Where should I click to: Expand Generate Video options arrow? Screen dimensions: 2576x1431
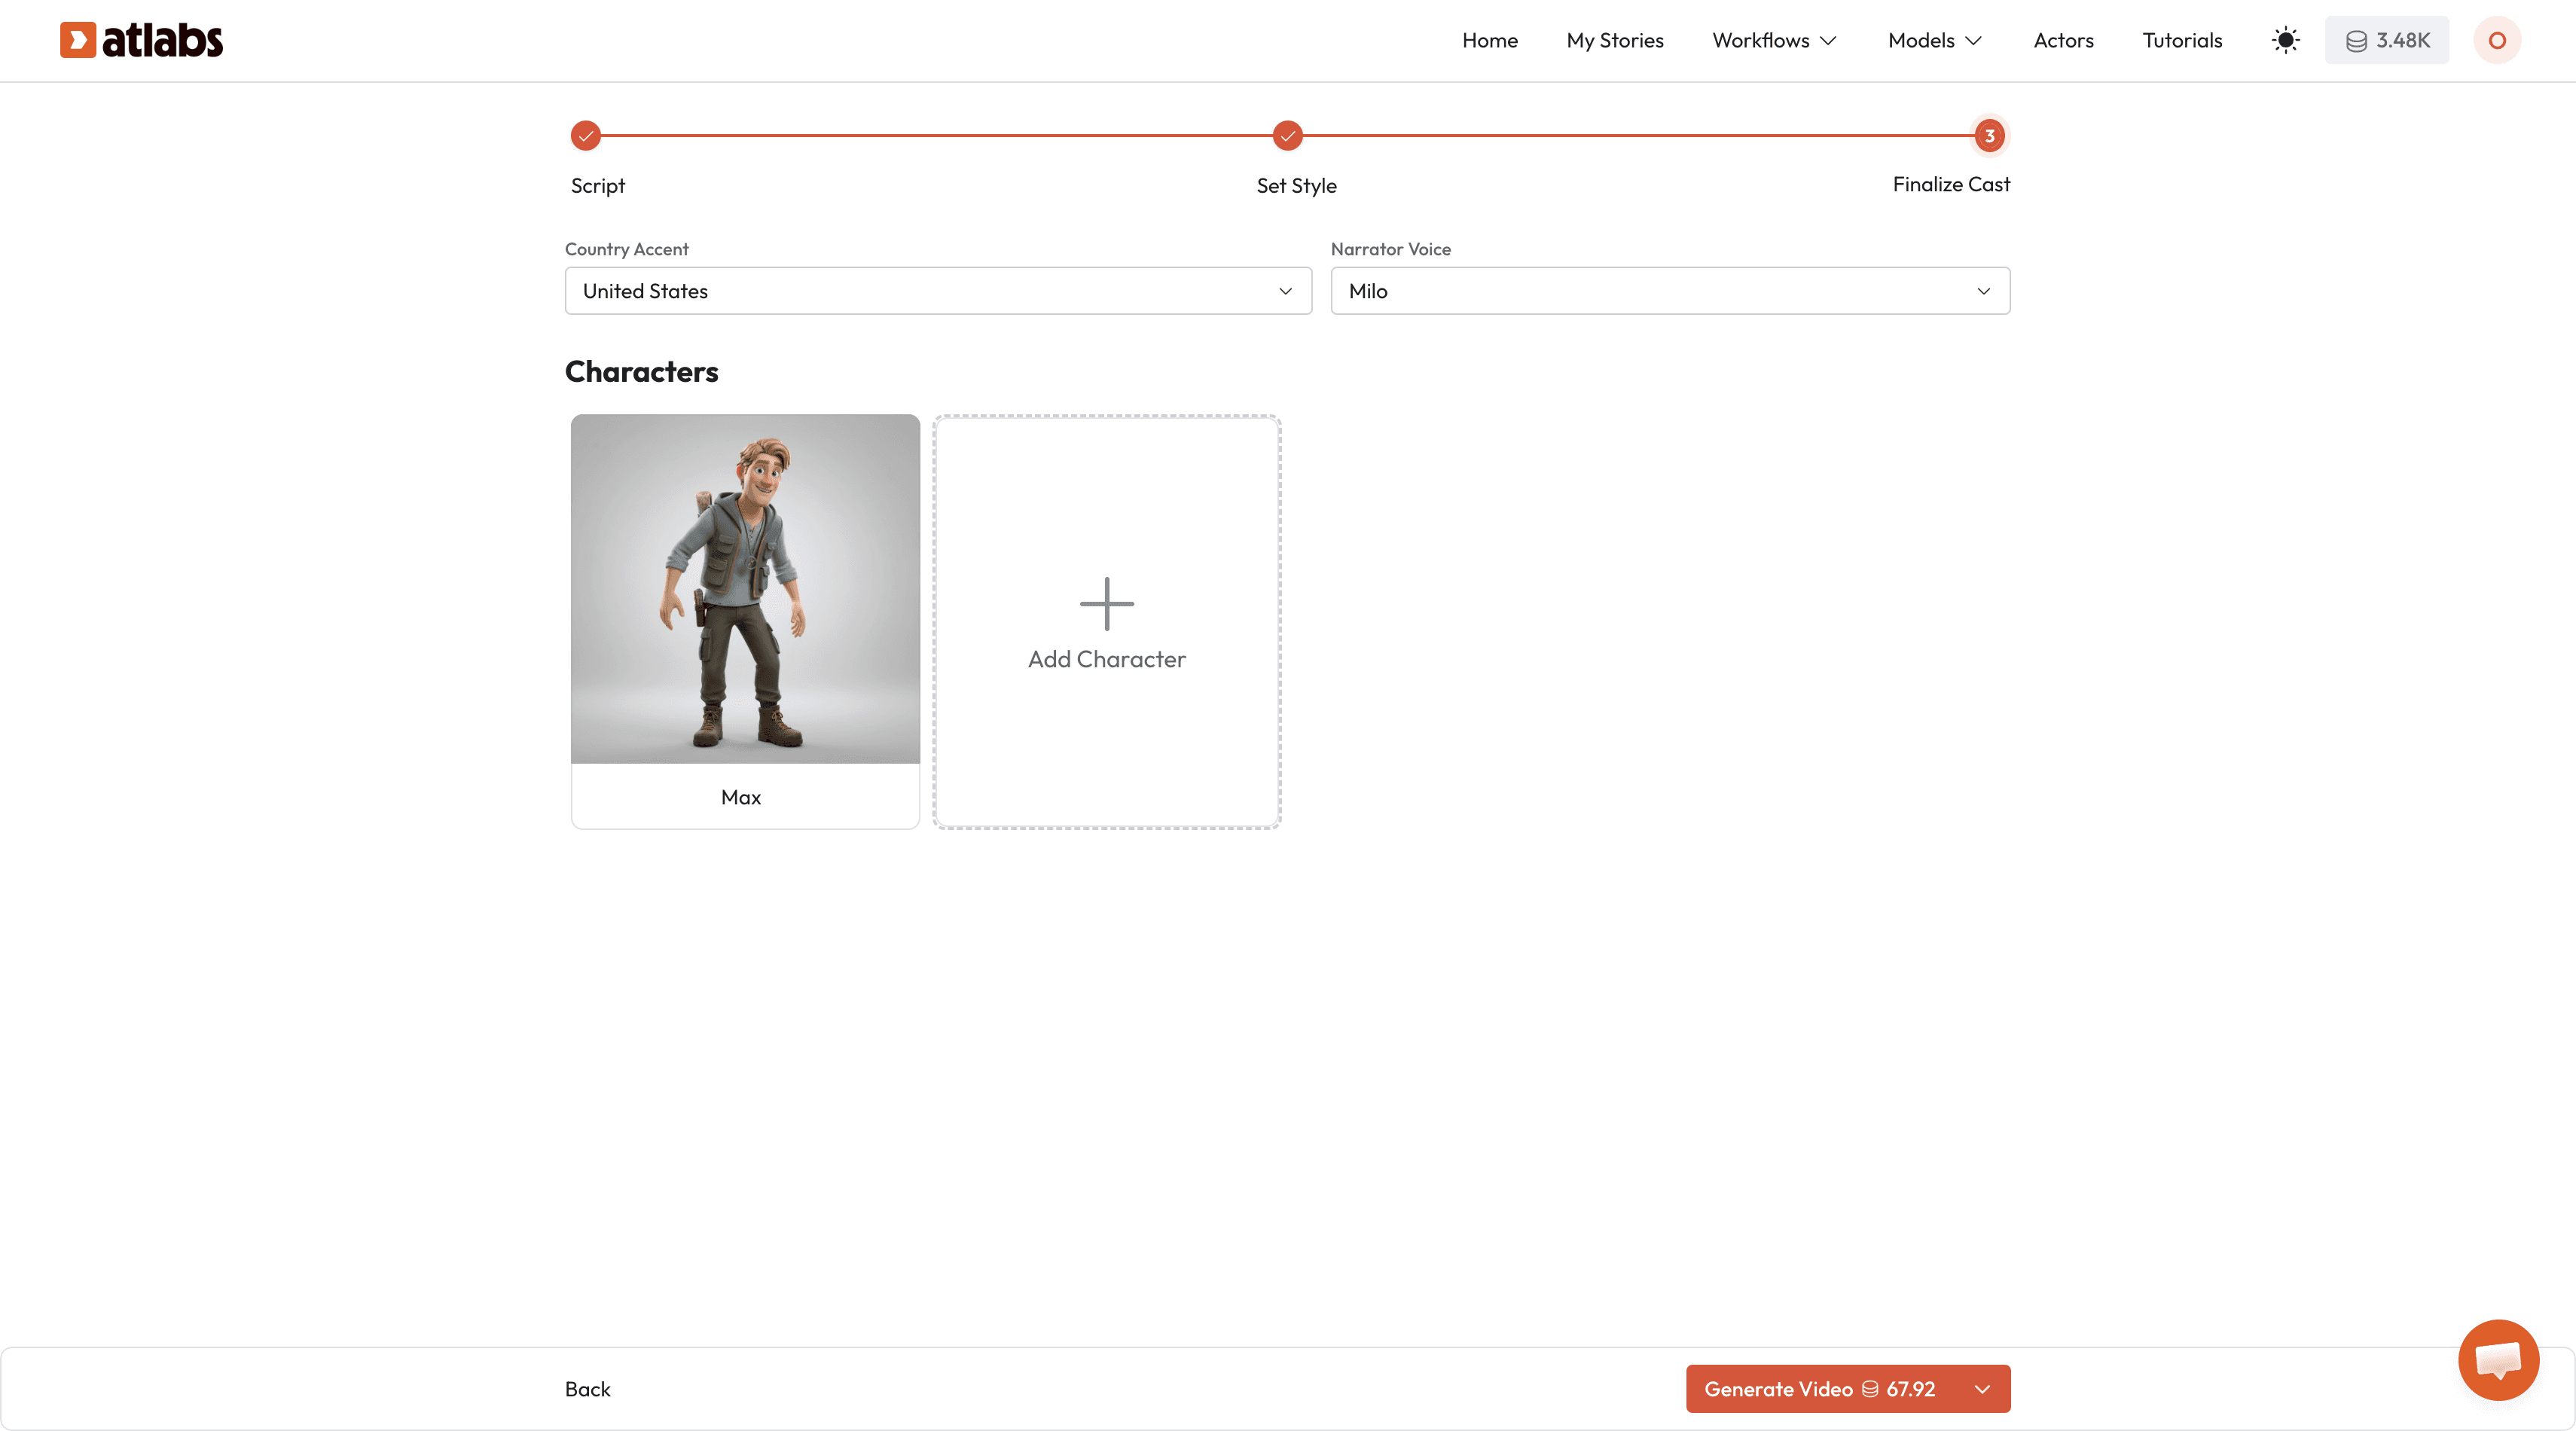point(1982,1389)
